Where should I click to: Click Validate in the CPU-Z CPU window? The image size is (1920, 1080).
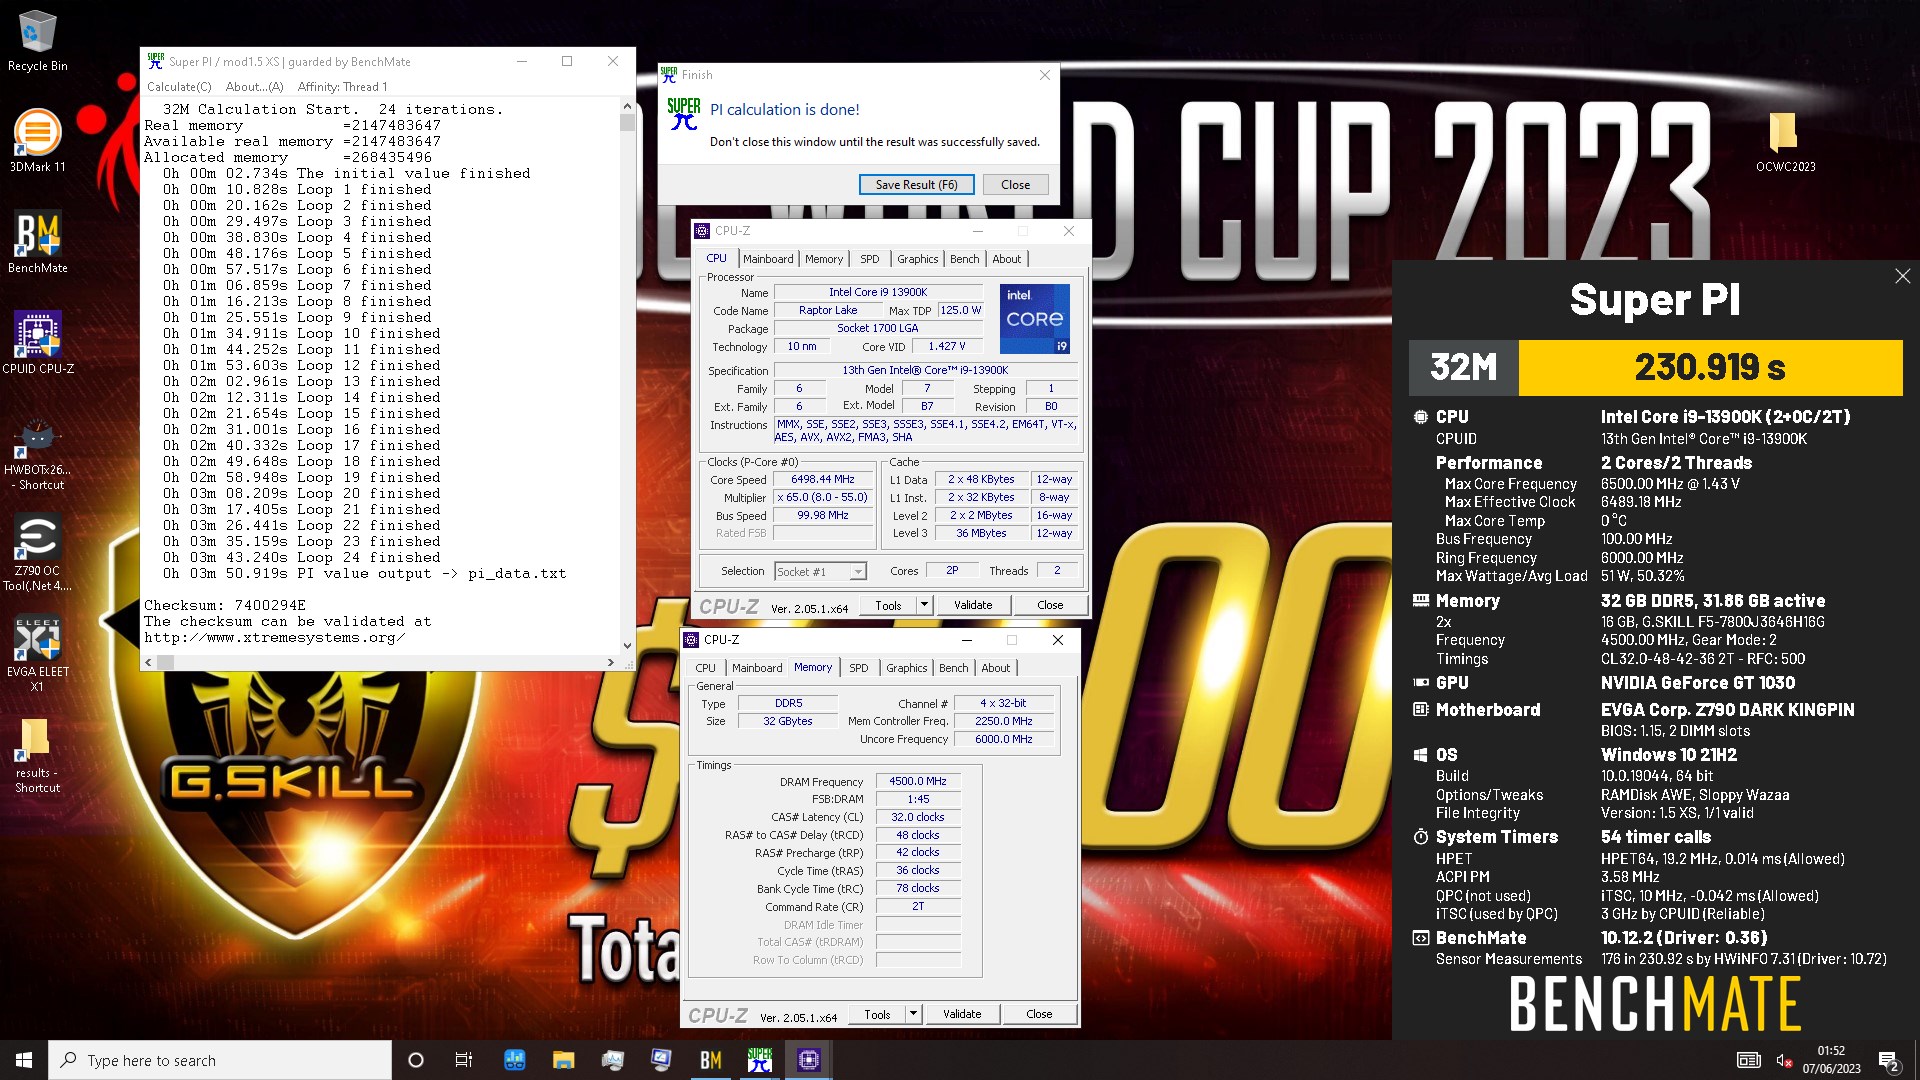pyautogui.click(x=973, y=605)
